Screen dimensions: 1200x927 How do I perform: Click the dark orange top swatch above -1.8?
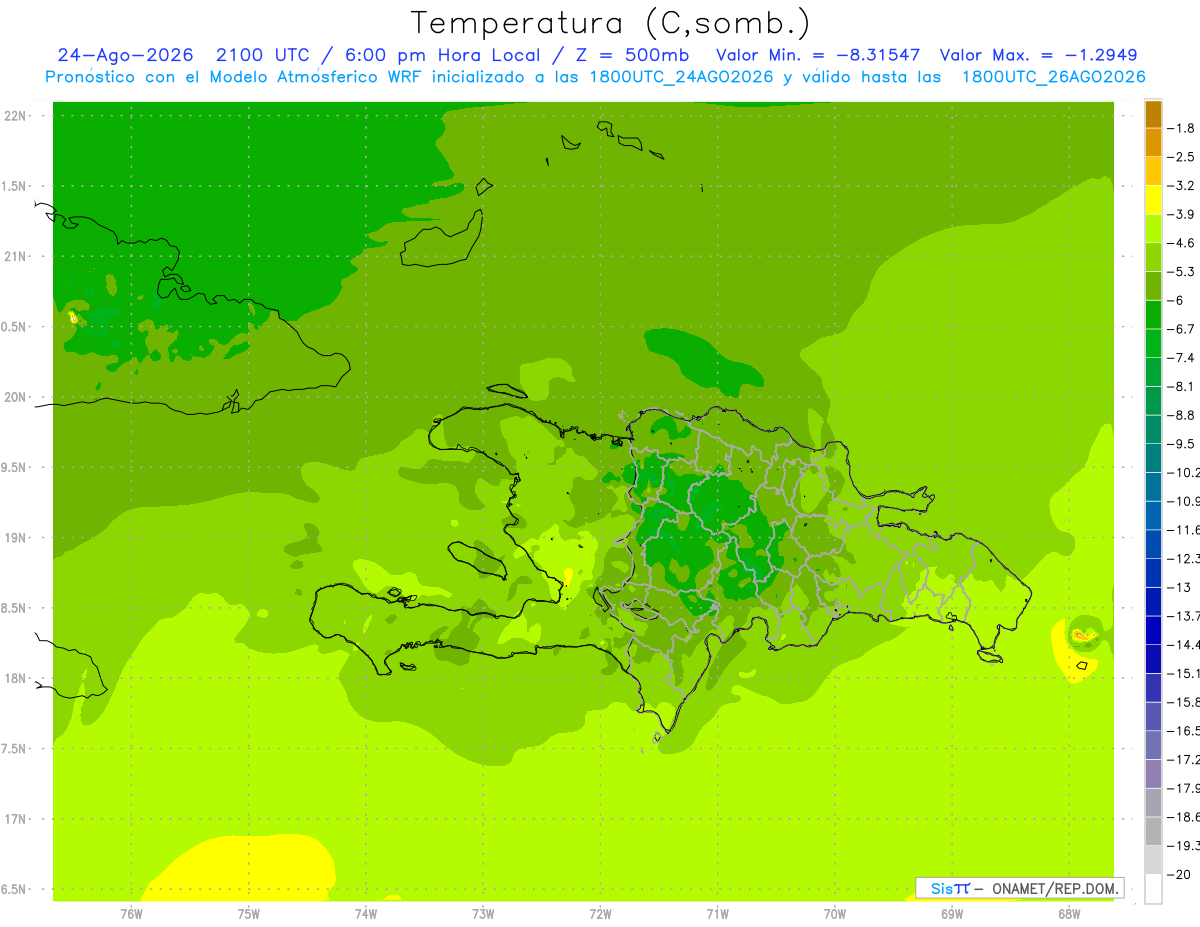tap(1153, 114)
